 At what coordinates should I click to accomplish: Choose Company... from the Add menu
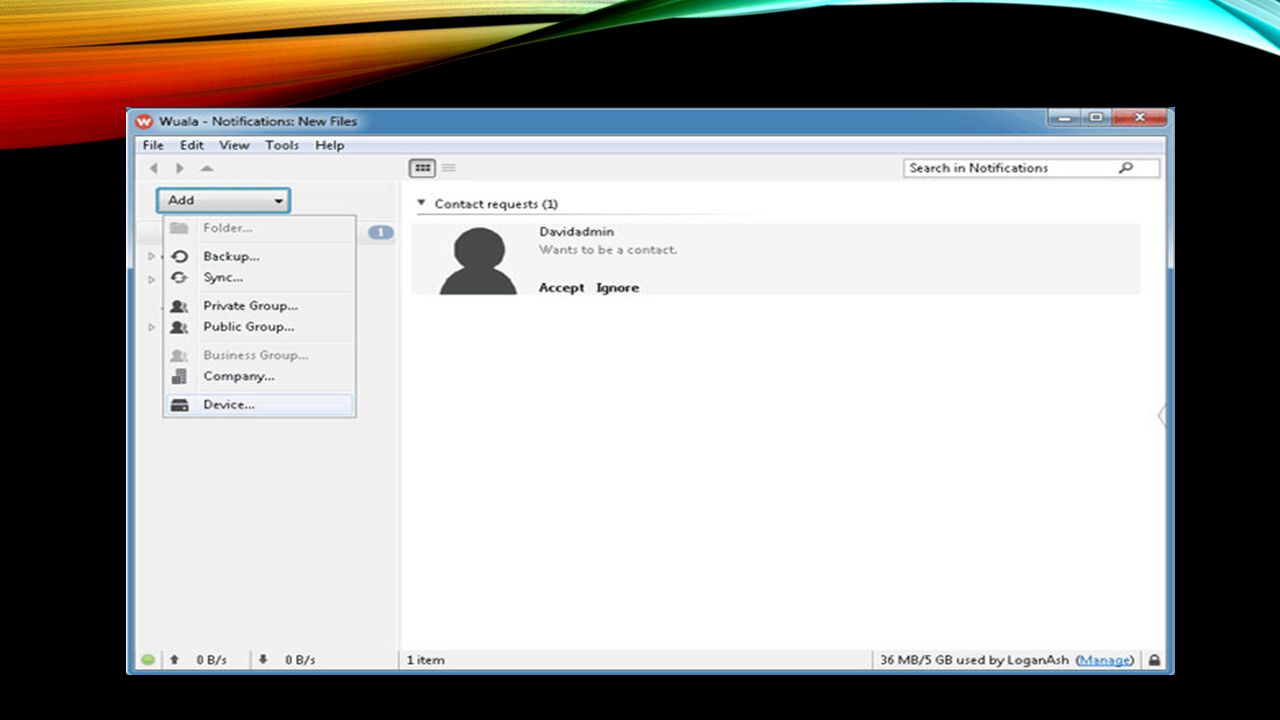259,377
